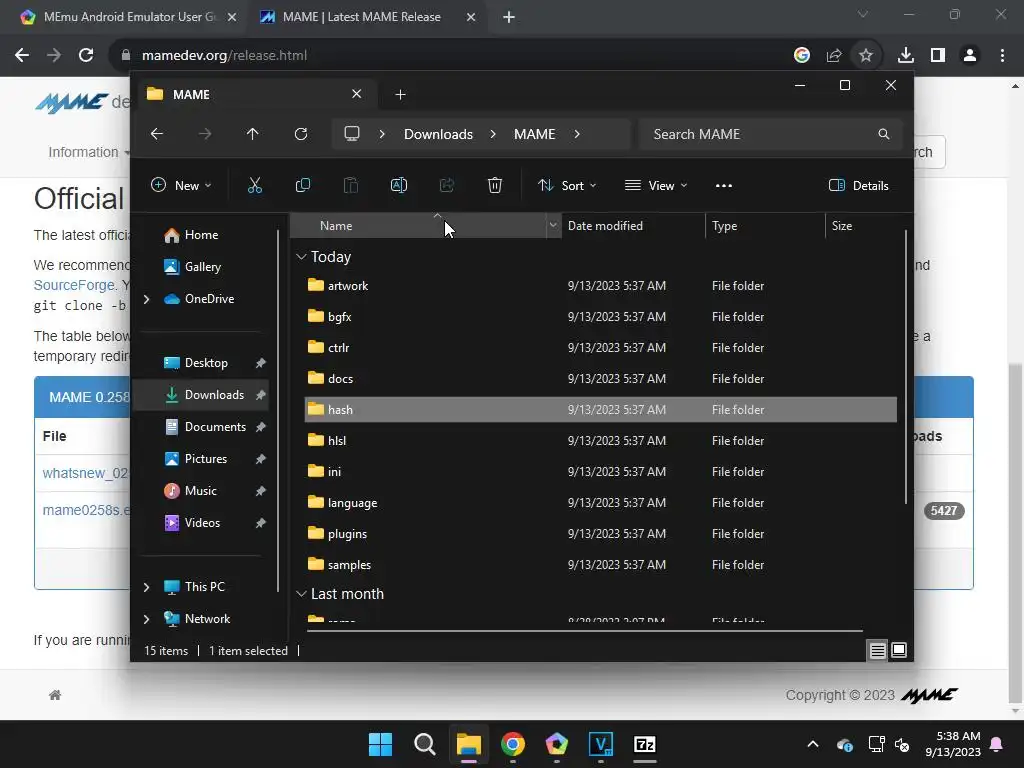Click the 7-Zip icon on taskbar
Screen dimensions: 1024x768
[x=645, y=744]
